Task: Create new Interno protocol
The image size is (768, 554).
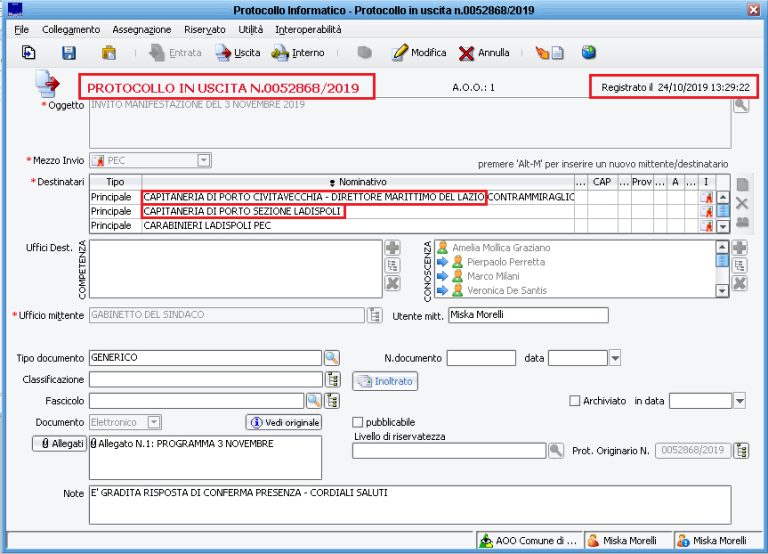Action: (x=298, y=52)
